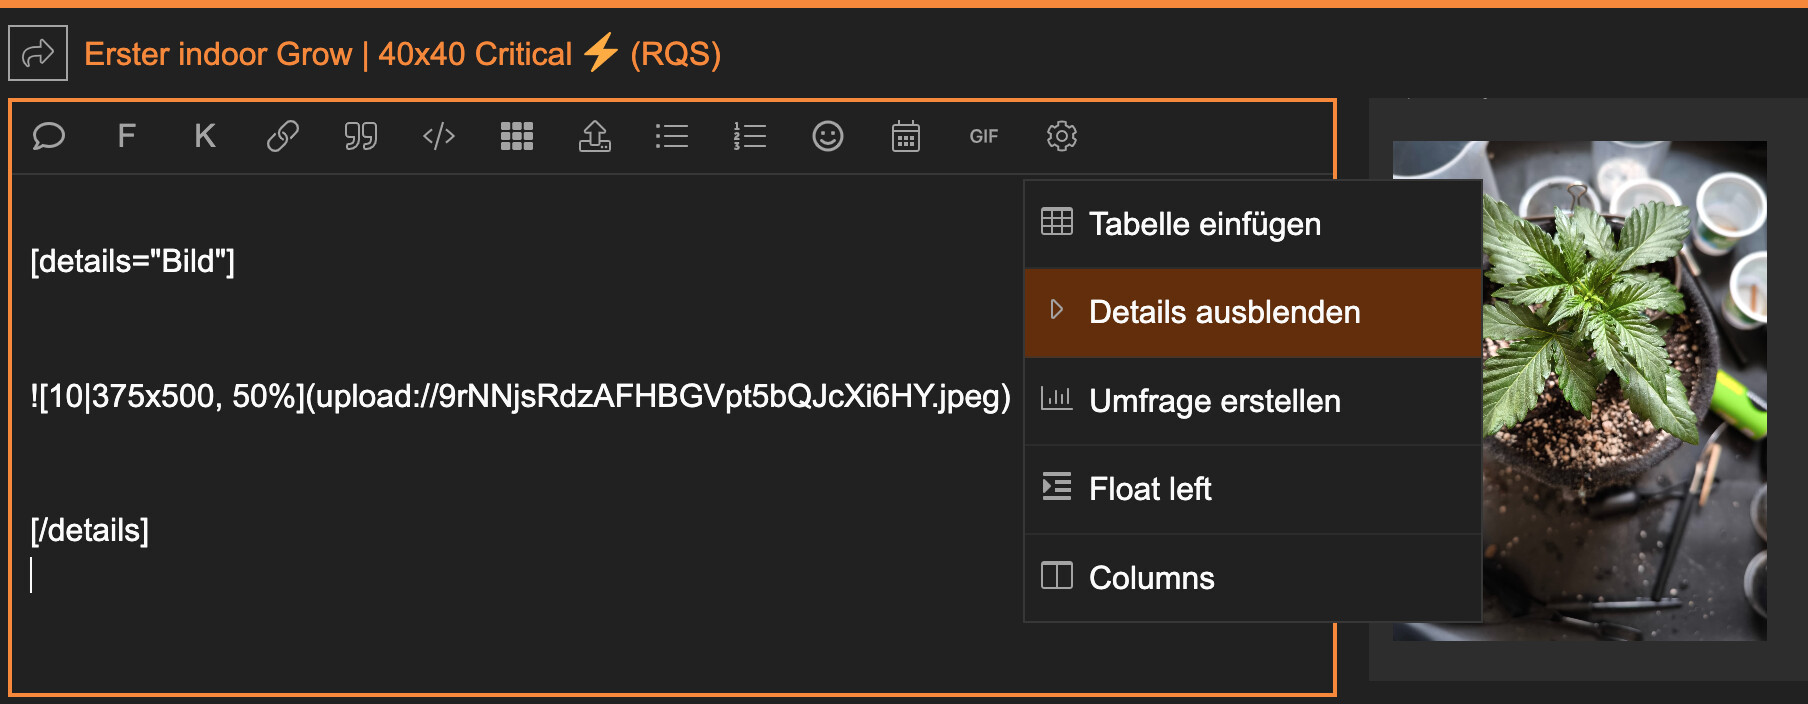Open the emoji picker
The height and width of the screenshot is (704, 1808).
[x=828, y=136]
